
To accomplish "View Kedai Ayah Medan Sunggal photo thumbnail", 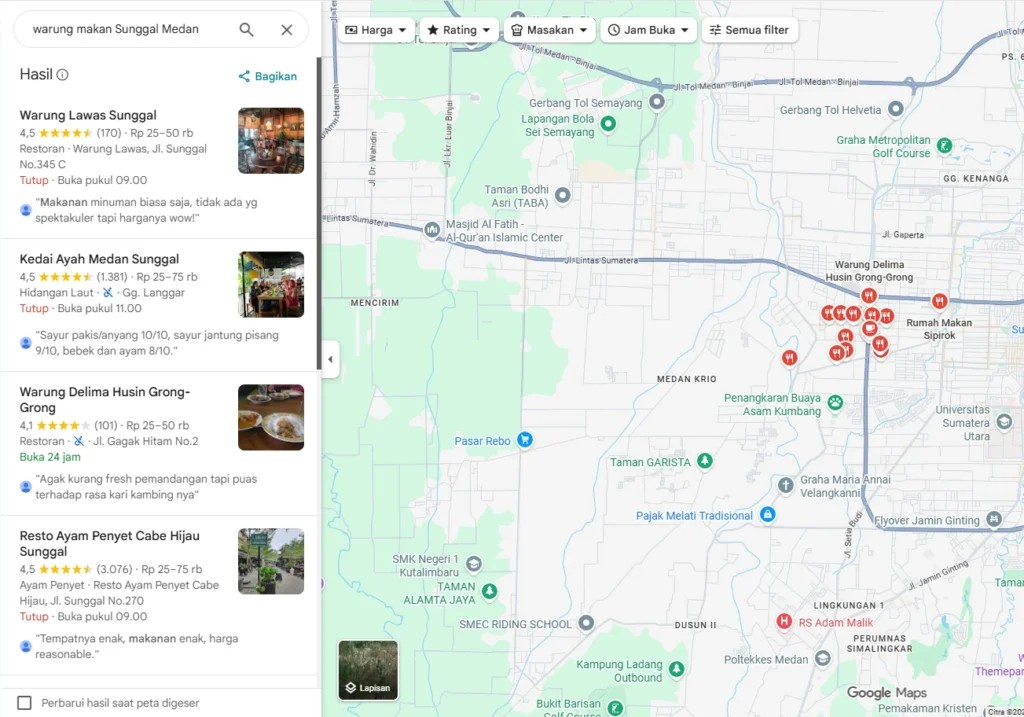I will [x=271, y=285].
